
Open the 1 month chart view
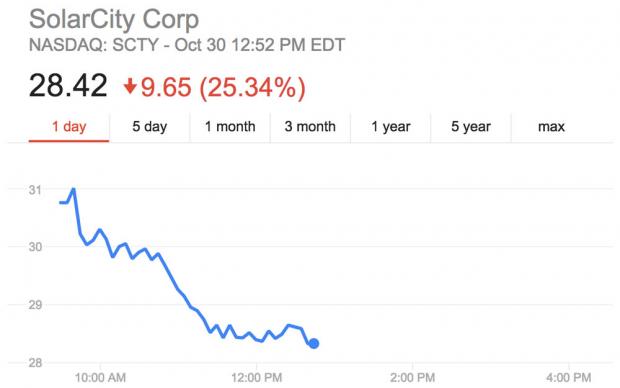tap(230, 127)
